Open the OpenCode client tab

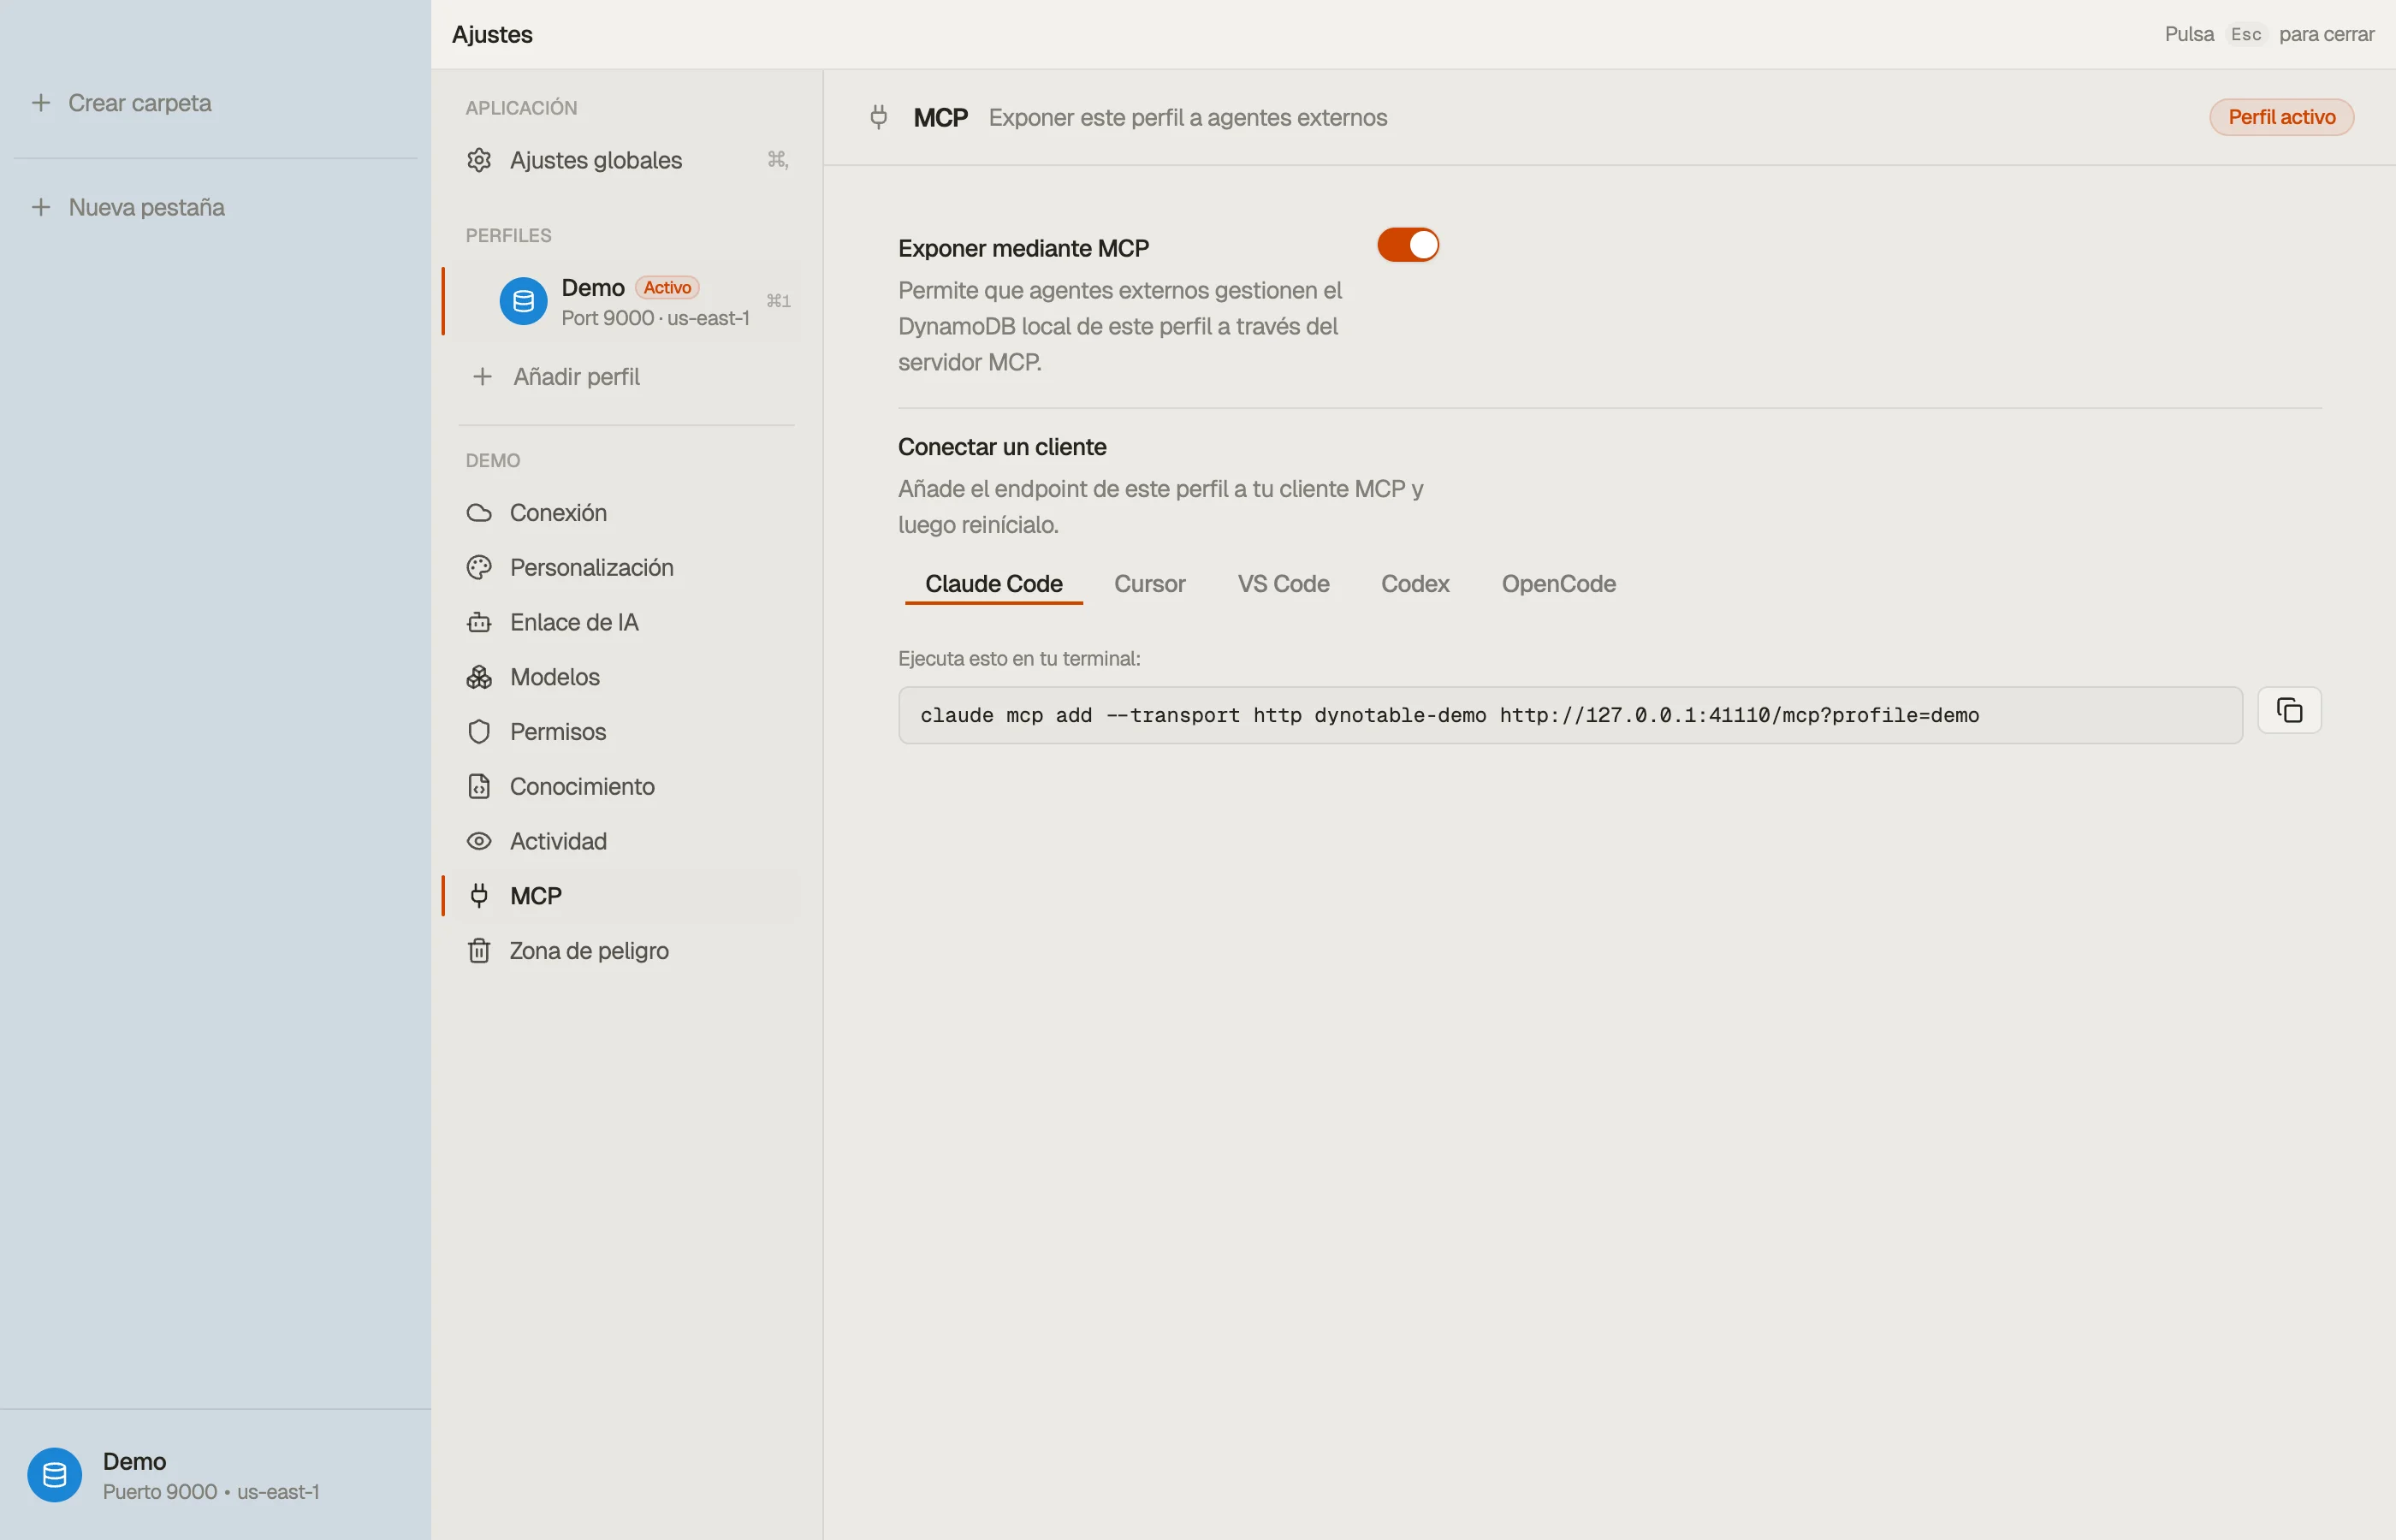[x=1558, y=584]
